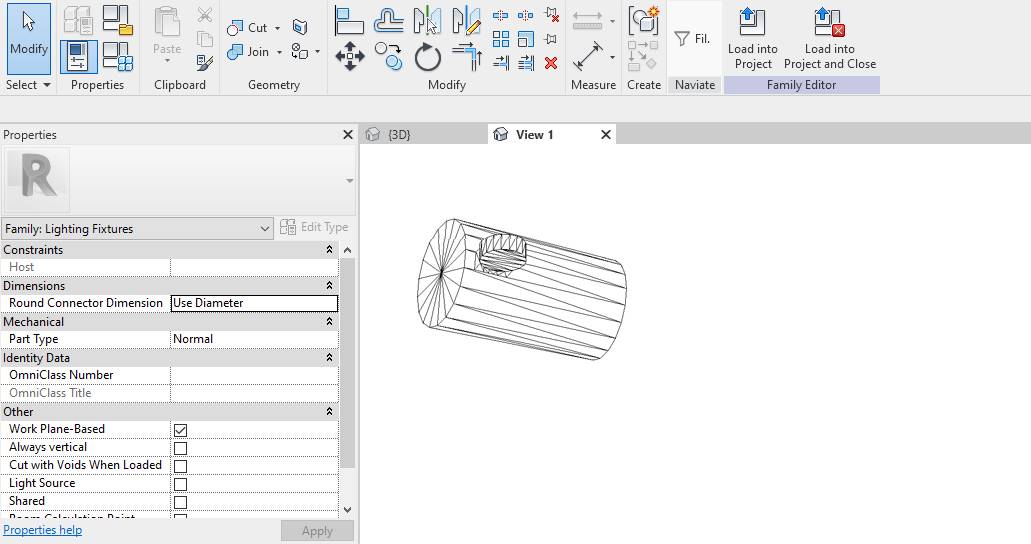Screen dimensions: 1031x544
Task: Click Load into Project
Action: [753, 38]
